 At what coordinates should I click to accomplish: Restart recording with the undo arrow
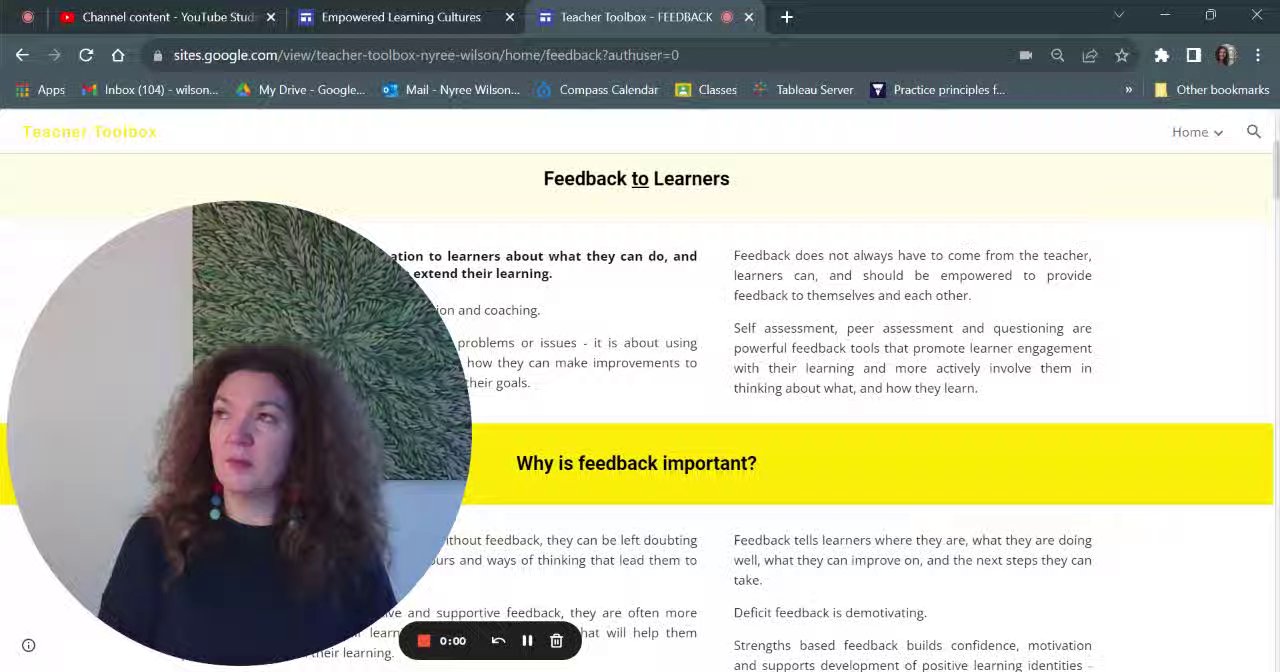[x=498, y=641]
